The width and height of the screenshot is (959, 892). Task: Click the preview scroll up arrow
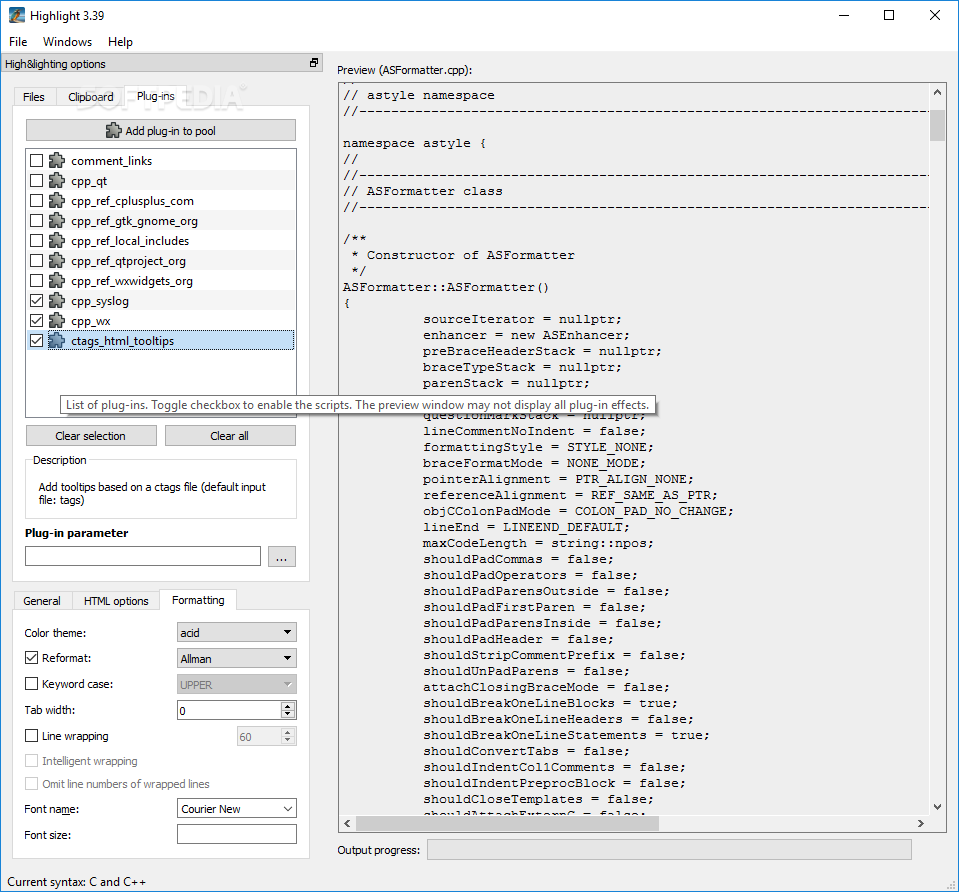[x=937, y=92]
